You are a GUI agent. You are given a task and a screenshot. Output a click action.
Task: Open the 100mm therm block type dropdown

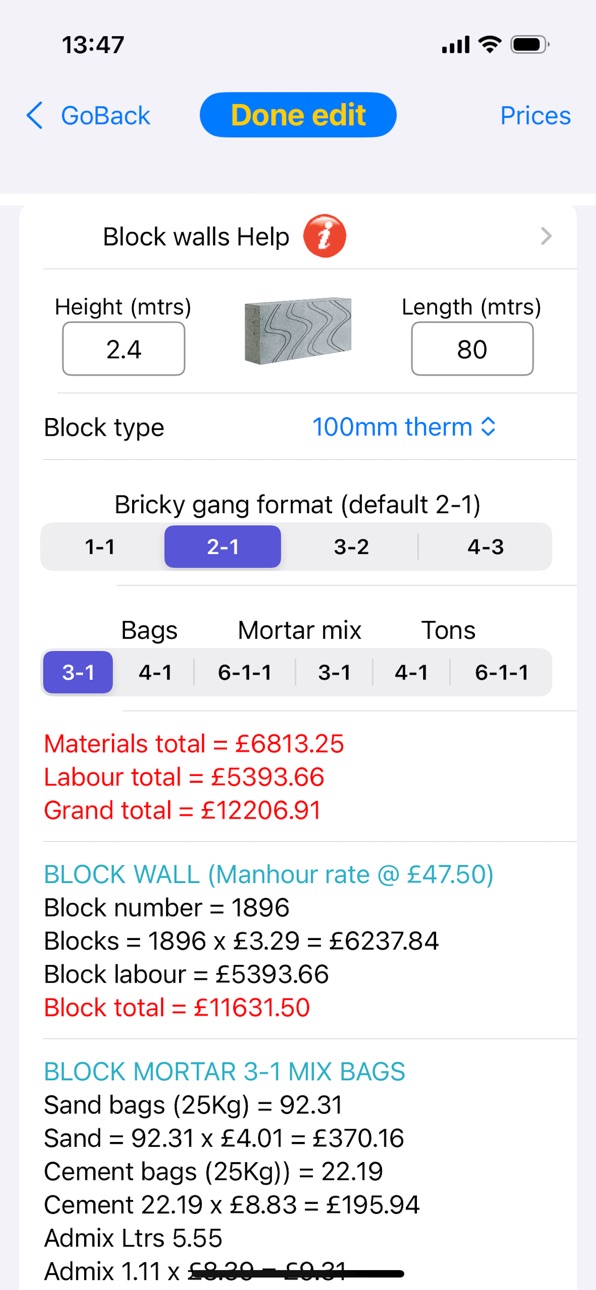pyautogui.click(x=404, y=427)
